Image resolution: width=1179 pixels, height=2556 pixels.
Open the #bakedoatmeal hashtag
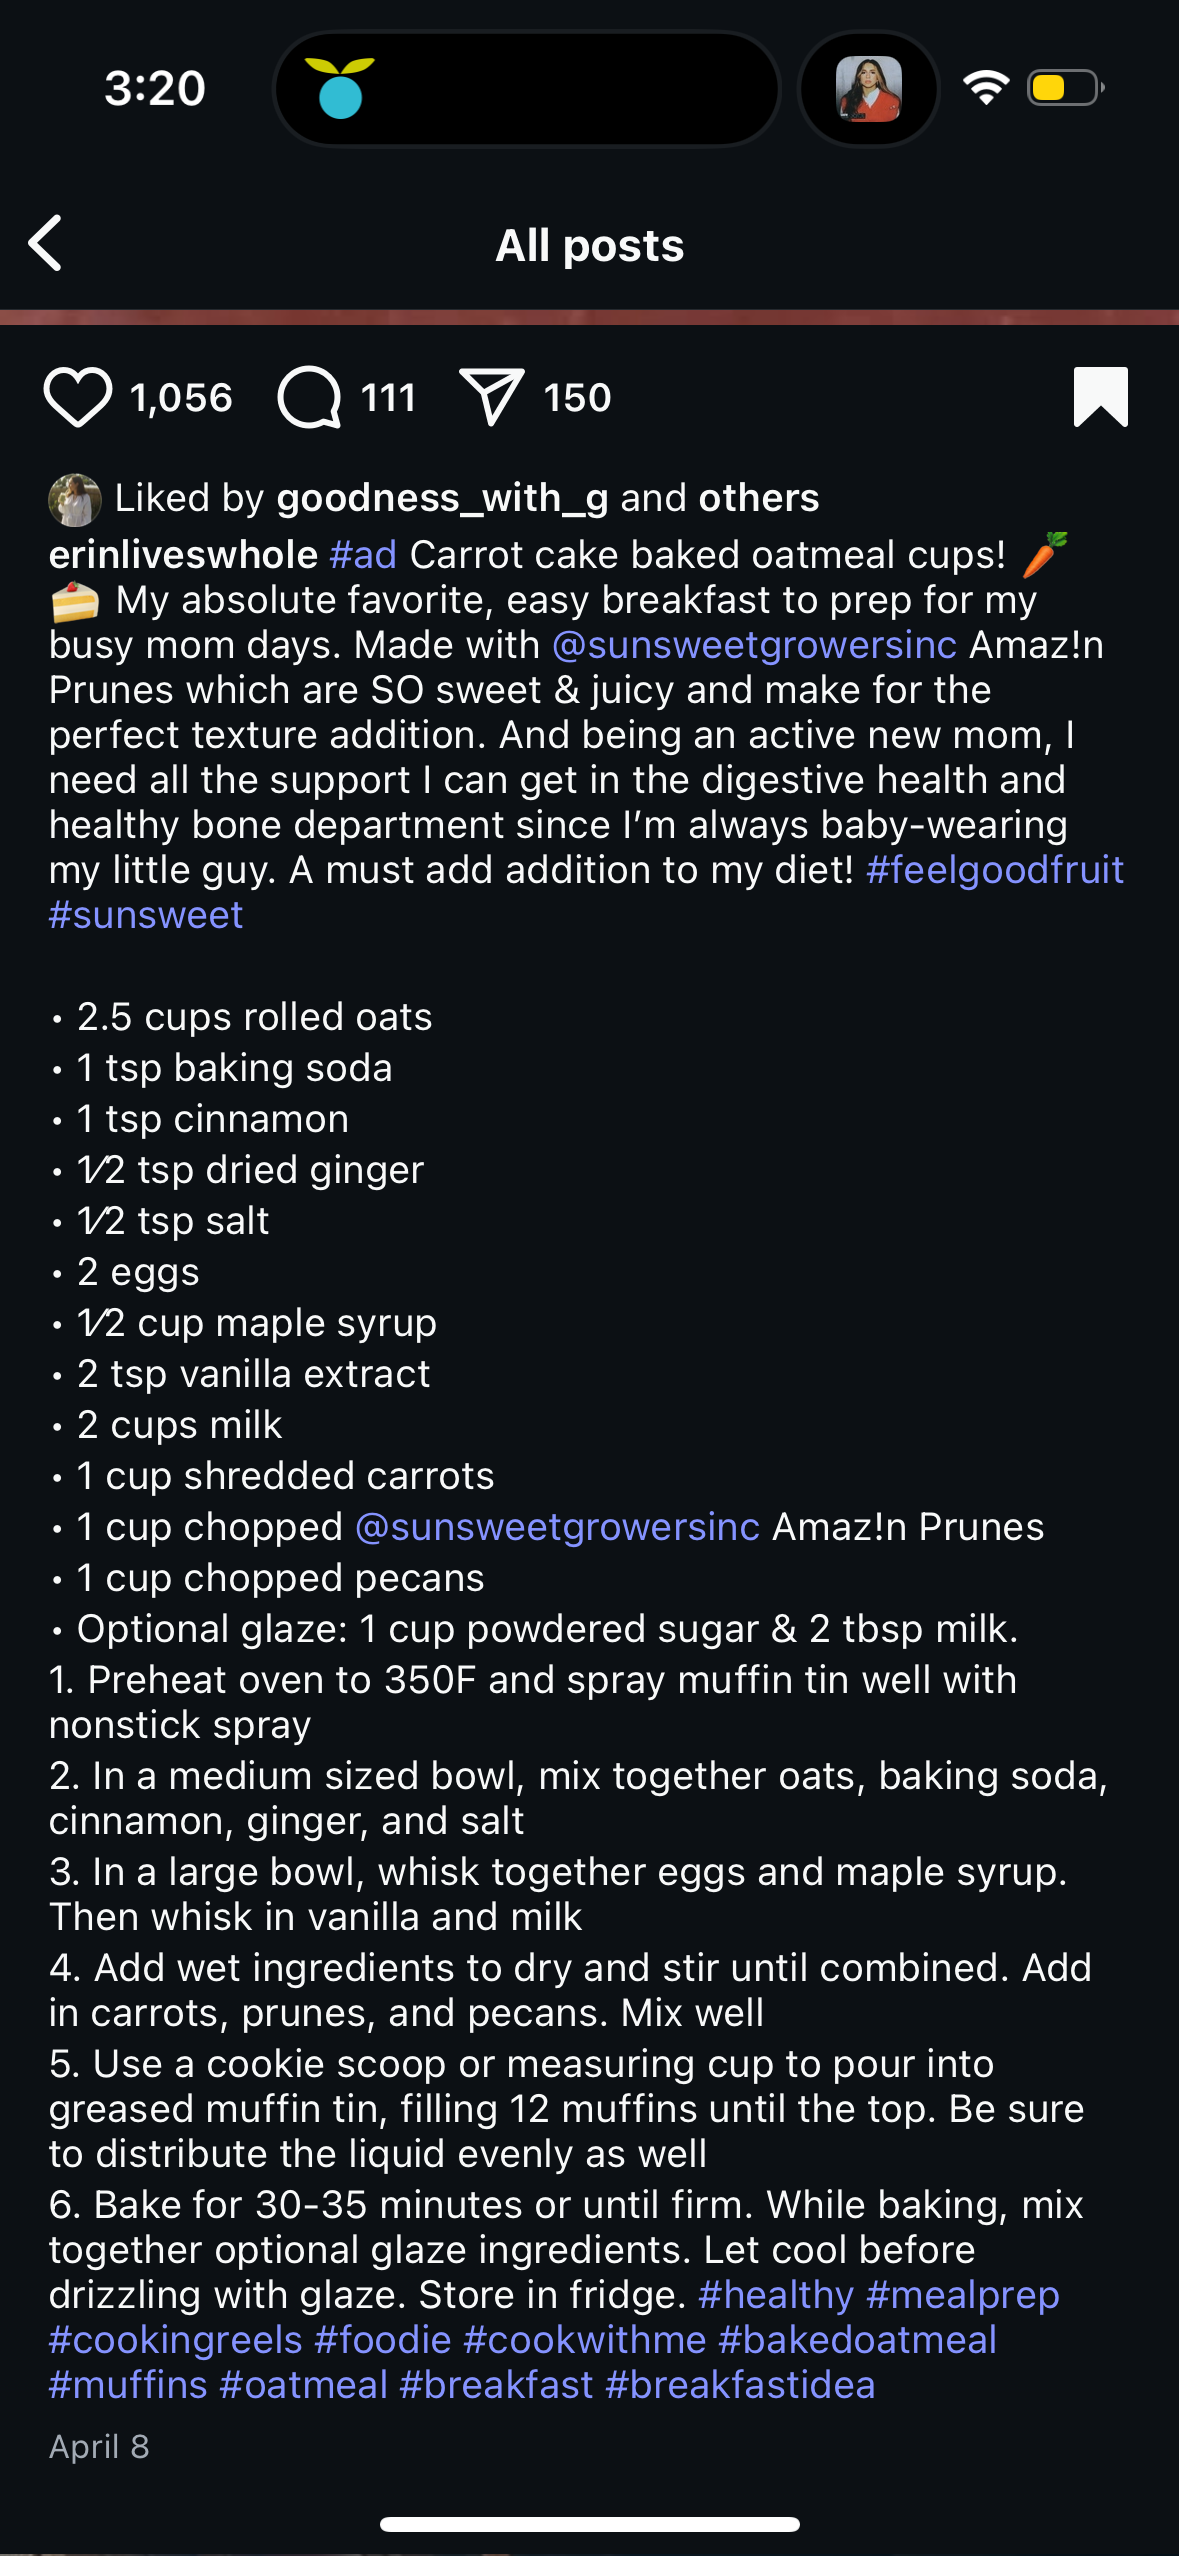coord(857,2340)
